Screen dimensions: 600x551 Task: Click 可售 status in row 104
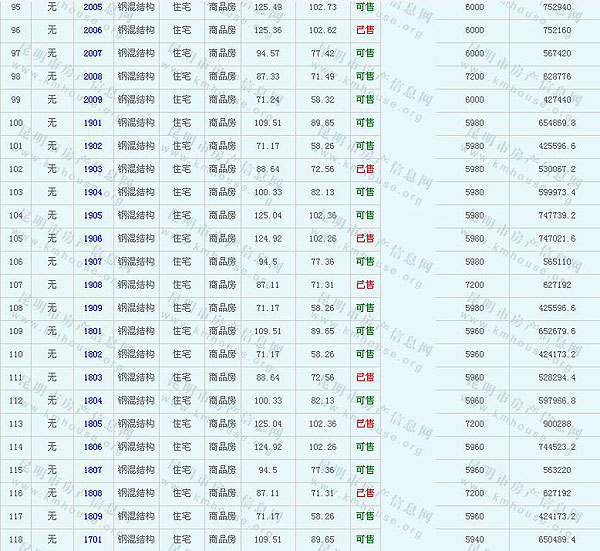pyautogui.click(x=365, y=215)
